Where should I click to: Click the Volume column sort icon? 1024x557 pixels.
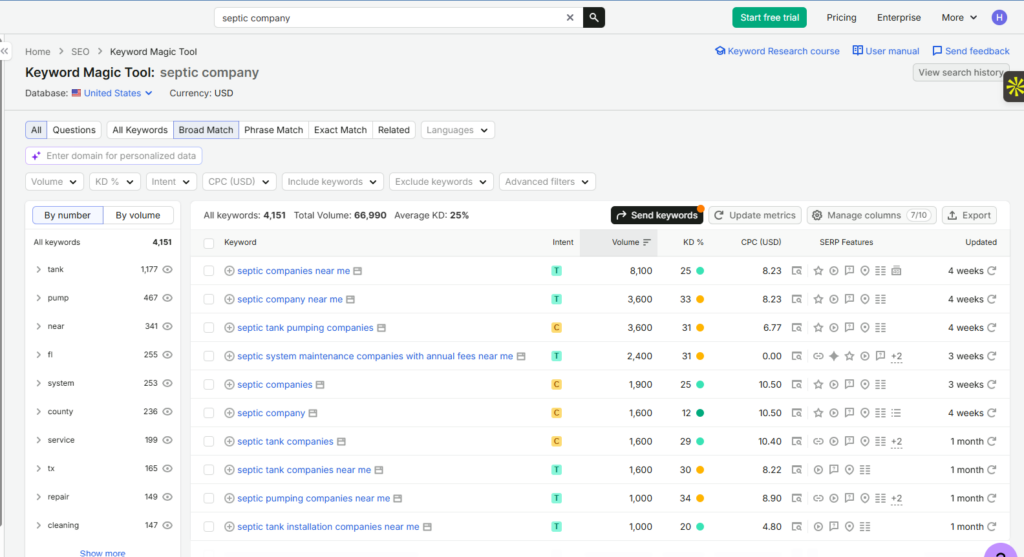point(647,242)
